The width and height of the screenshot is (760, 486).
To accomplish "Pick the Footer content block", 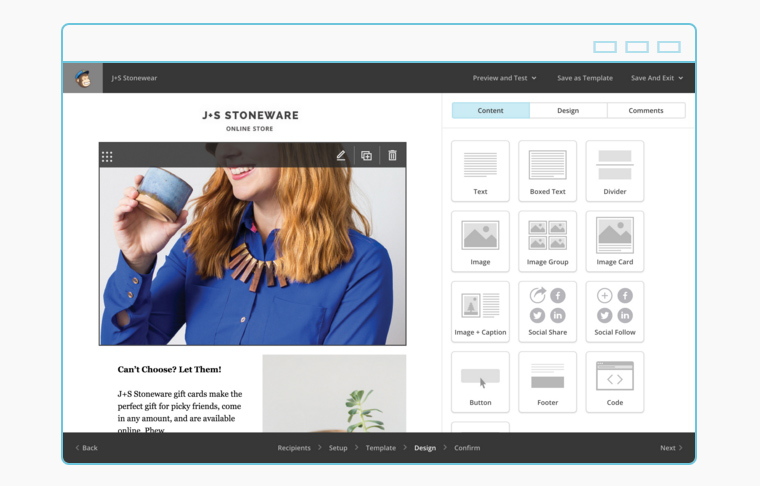I will pos(548,382).
